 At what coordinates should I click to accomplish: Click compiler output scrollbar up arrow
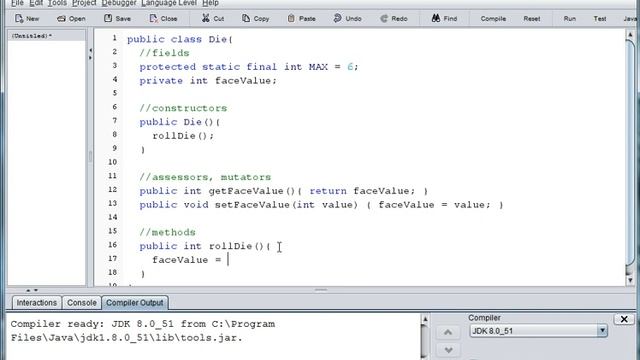(424, 320)
